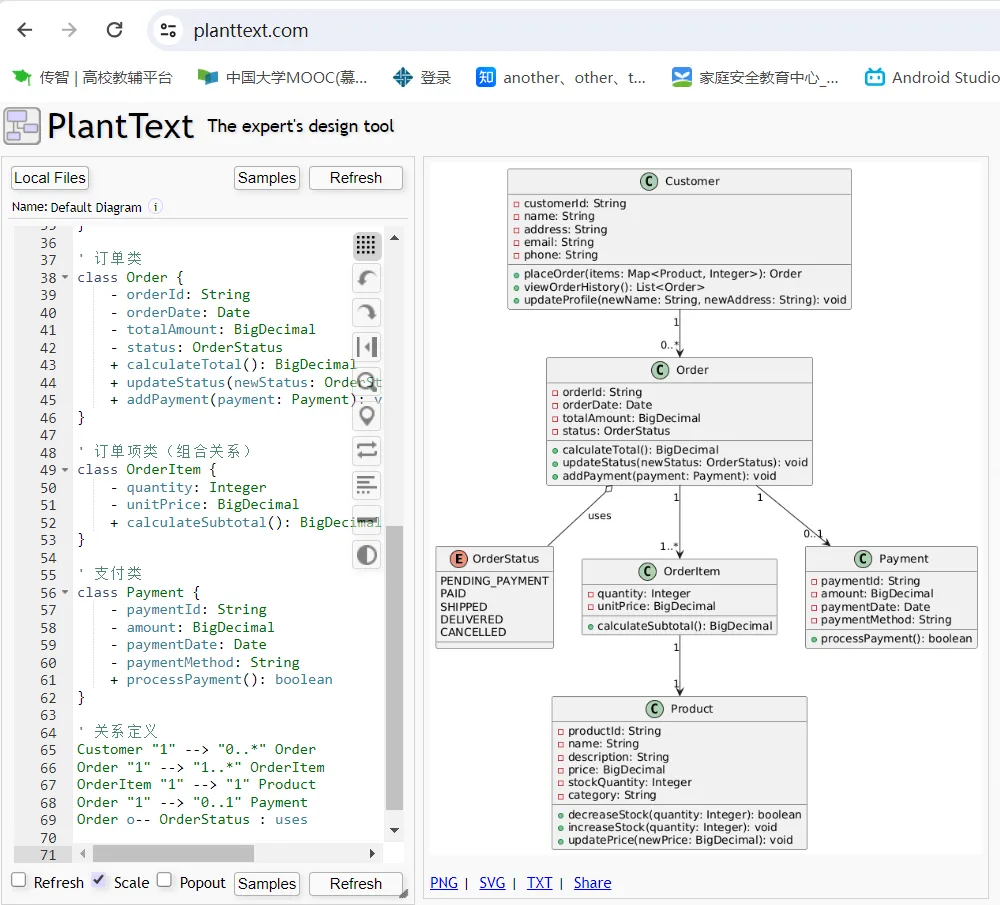
Task: Click the bottom Refresh button
Action: (356, 884)
